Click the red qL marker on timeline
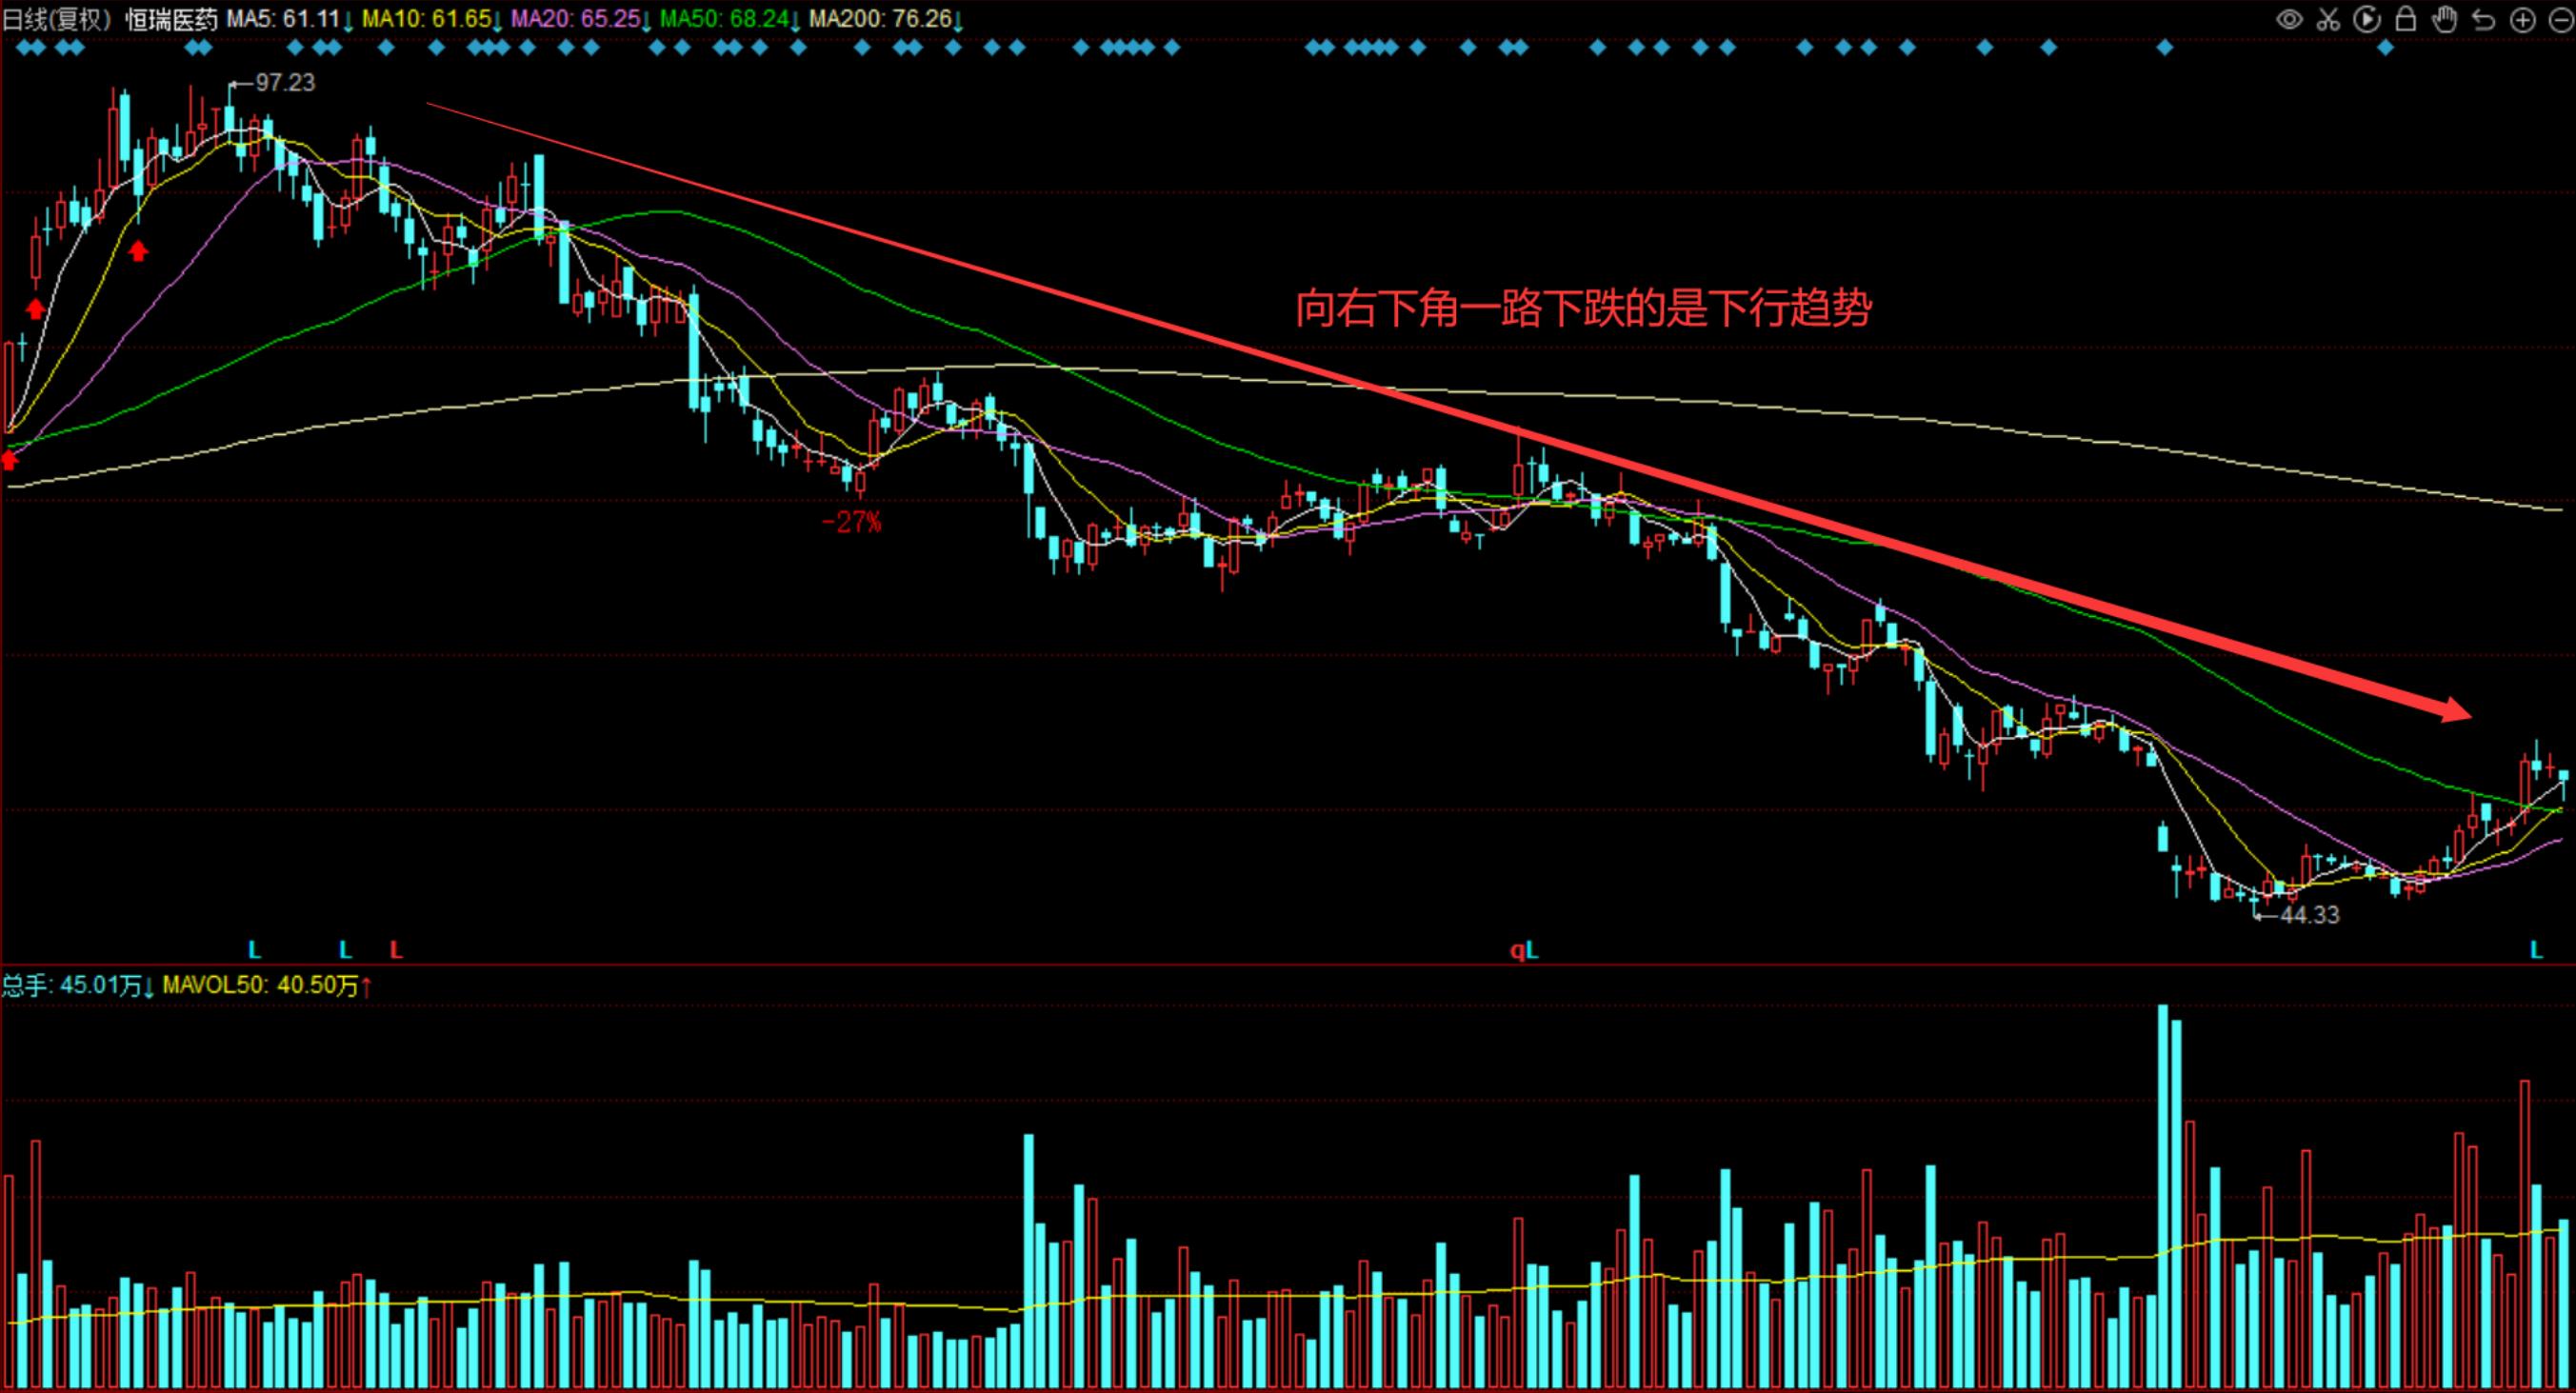 (1523, 950)
